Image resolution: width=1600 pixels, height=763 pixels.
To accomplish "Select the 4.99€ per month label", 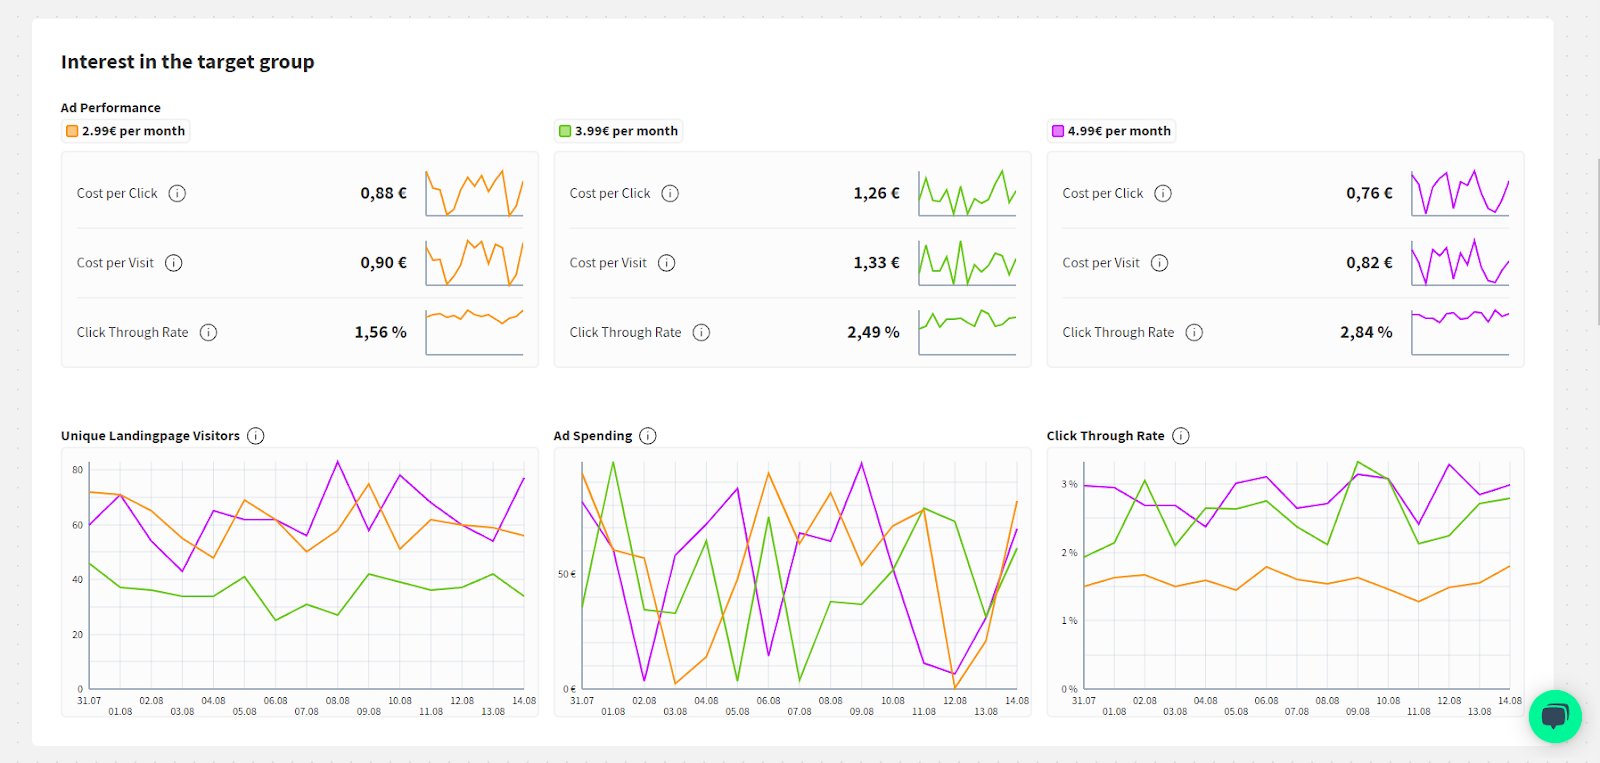I will pos(1119,131).
